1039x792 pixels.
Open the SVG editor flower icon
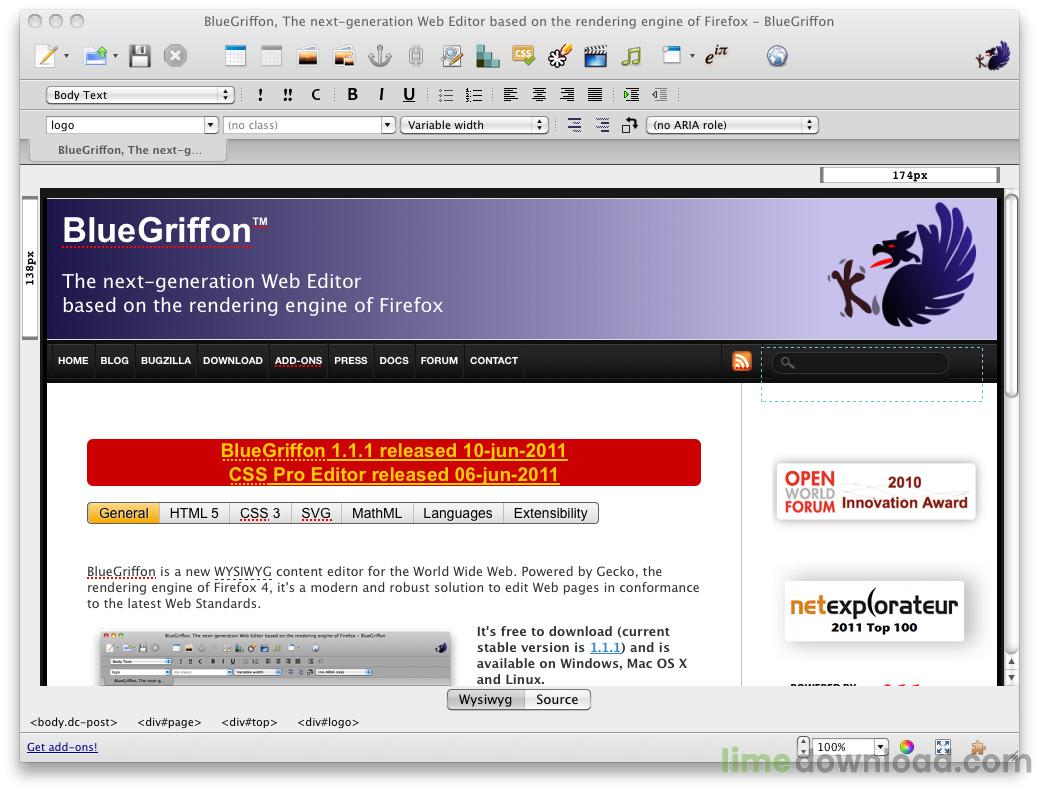click(559, 56)
